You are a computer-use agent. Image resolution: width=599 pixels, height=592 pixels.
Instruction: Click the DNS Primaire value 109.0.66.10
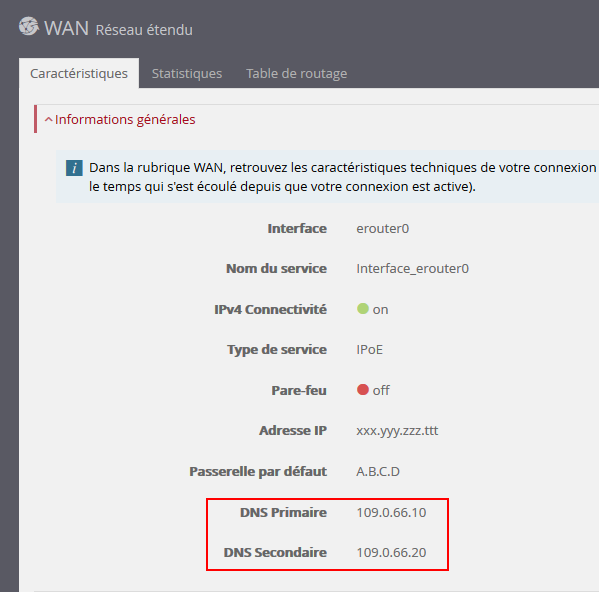click(391, 513)
